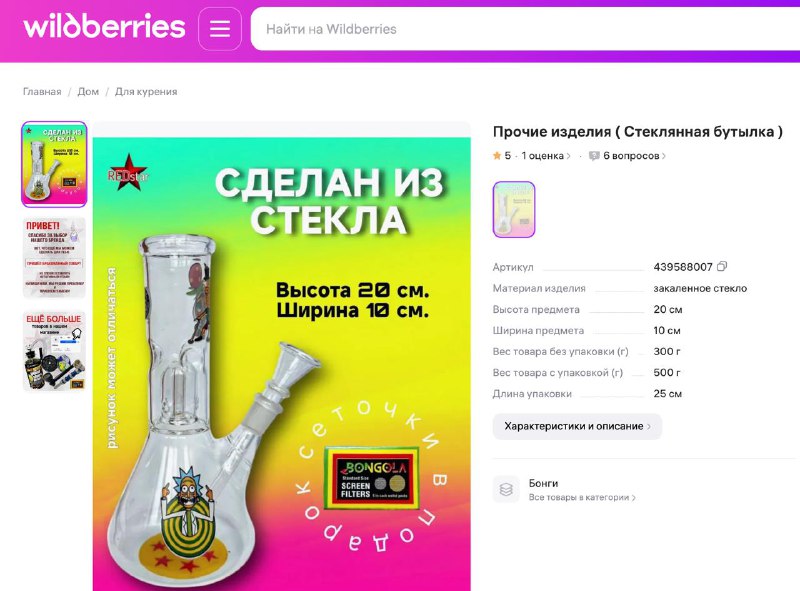Select the Привет! gallery thumbnail
This screenshot has height=591, width=800.
click(54, 257)
